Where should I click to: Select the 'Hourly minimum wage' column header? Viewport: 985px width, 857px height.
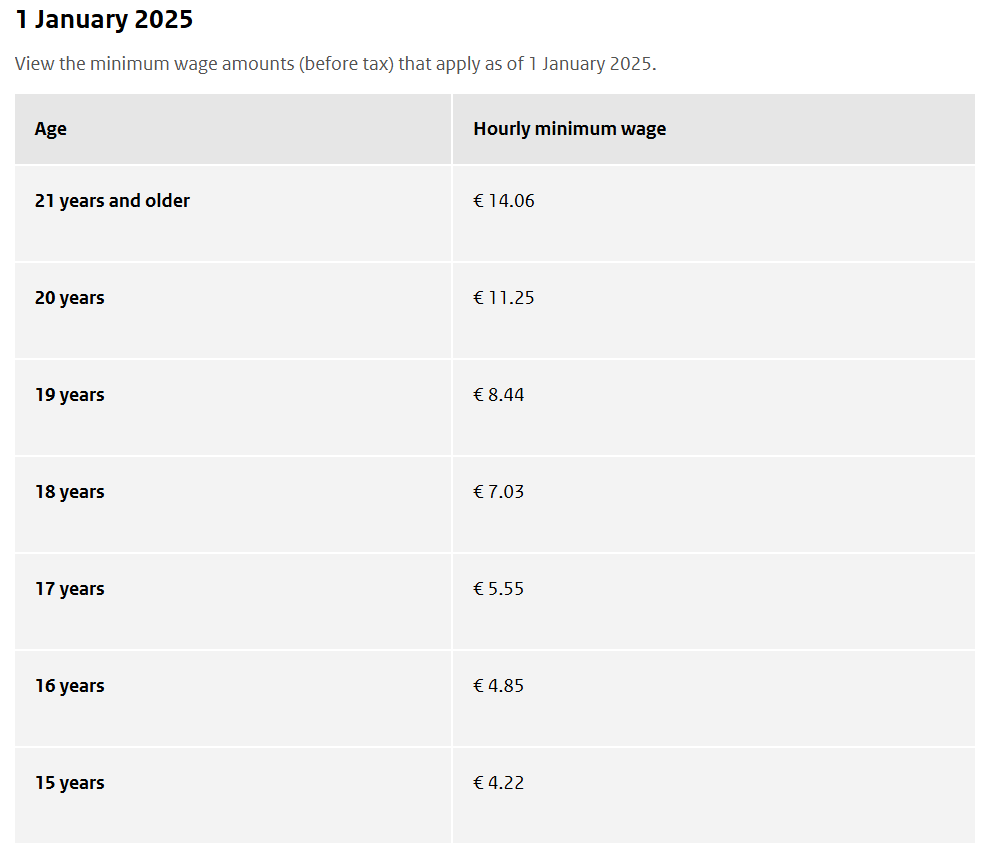(570, 129)
